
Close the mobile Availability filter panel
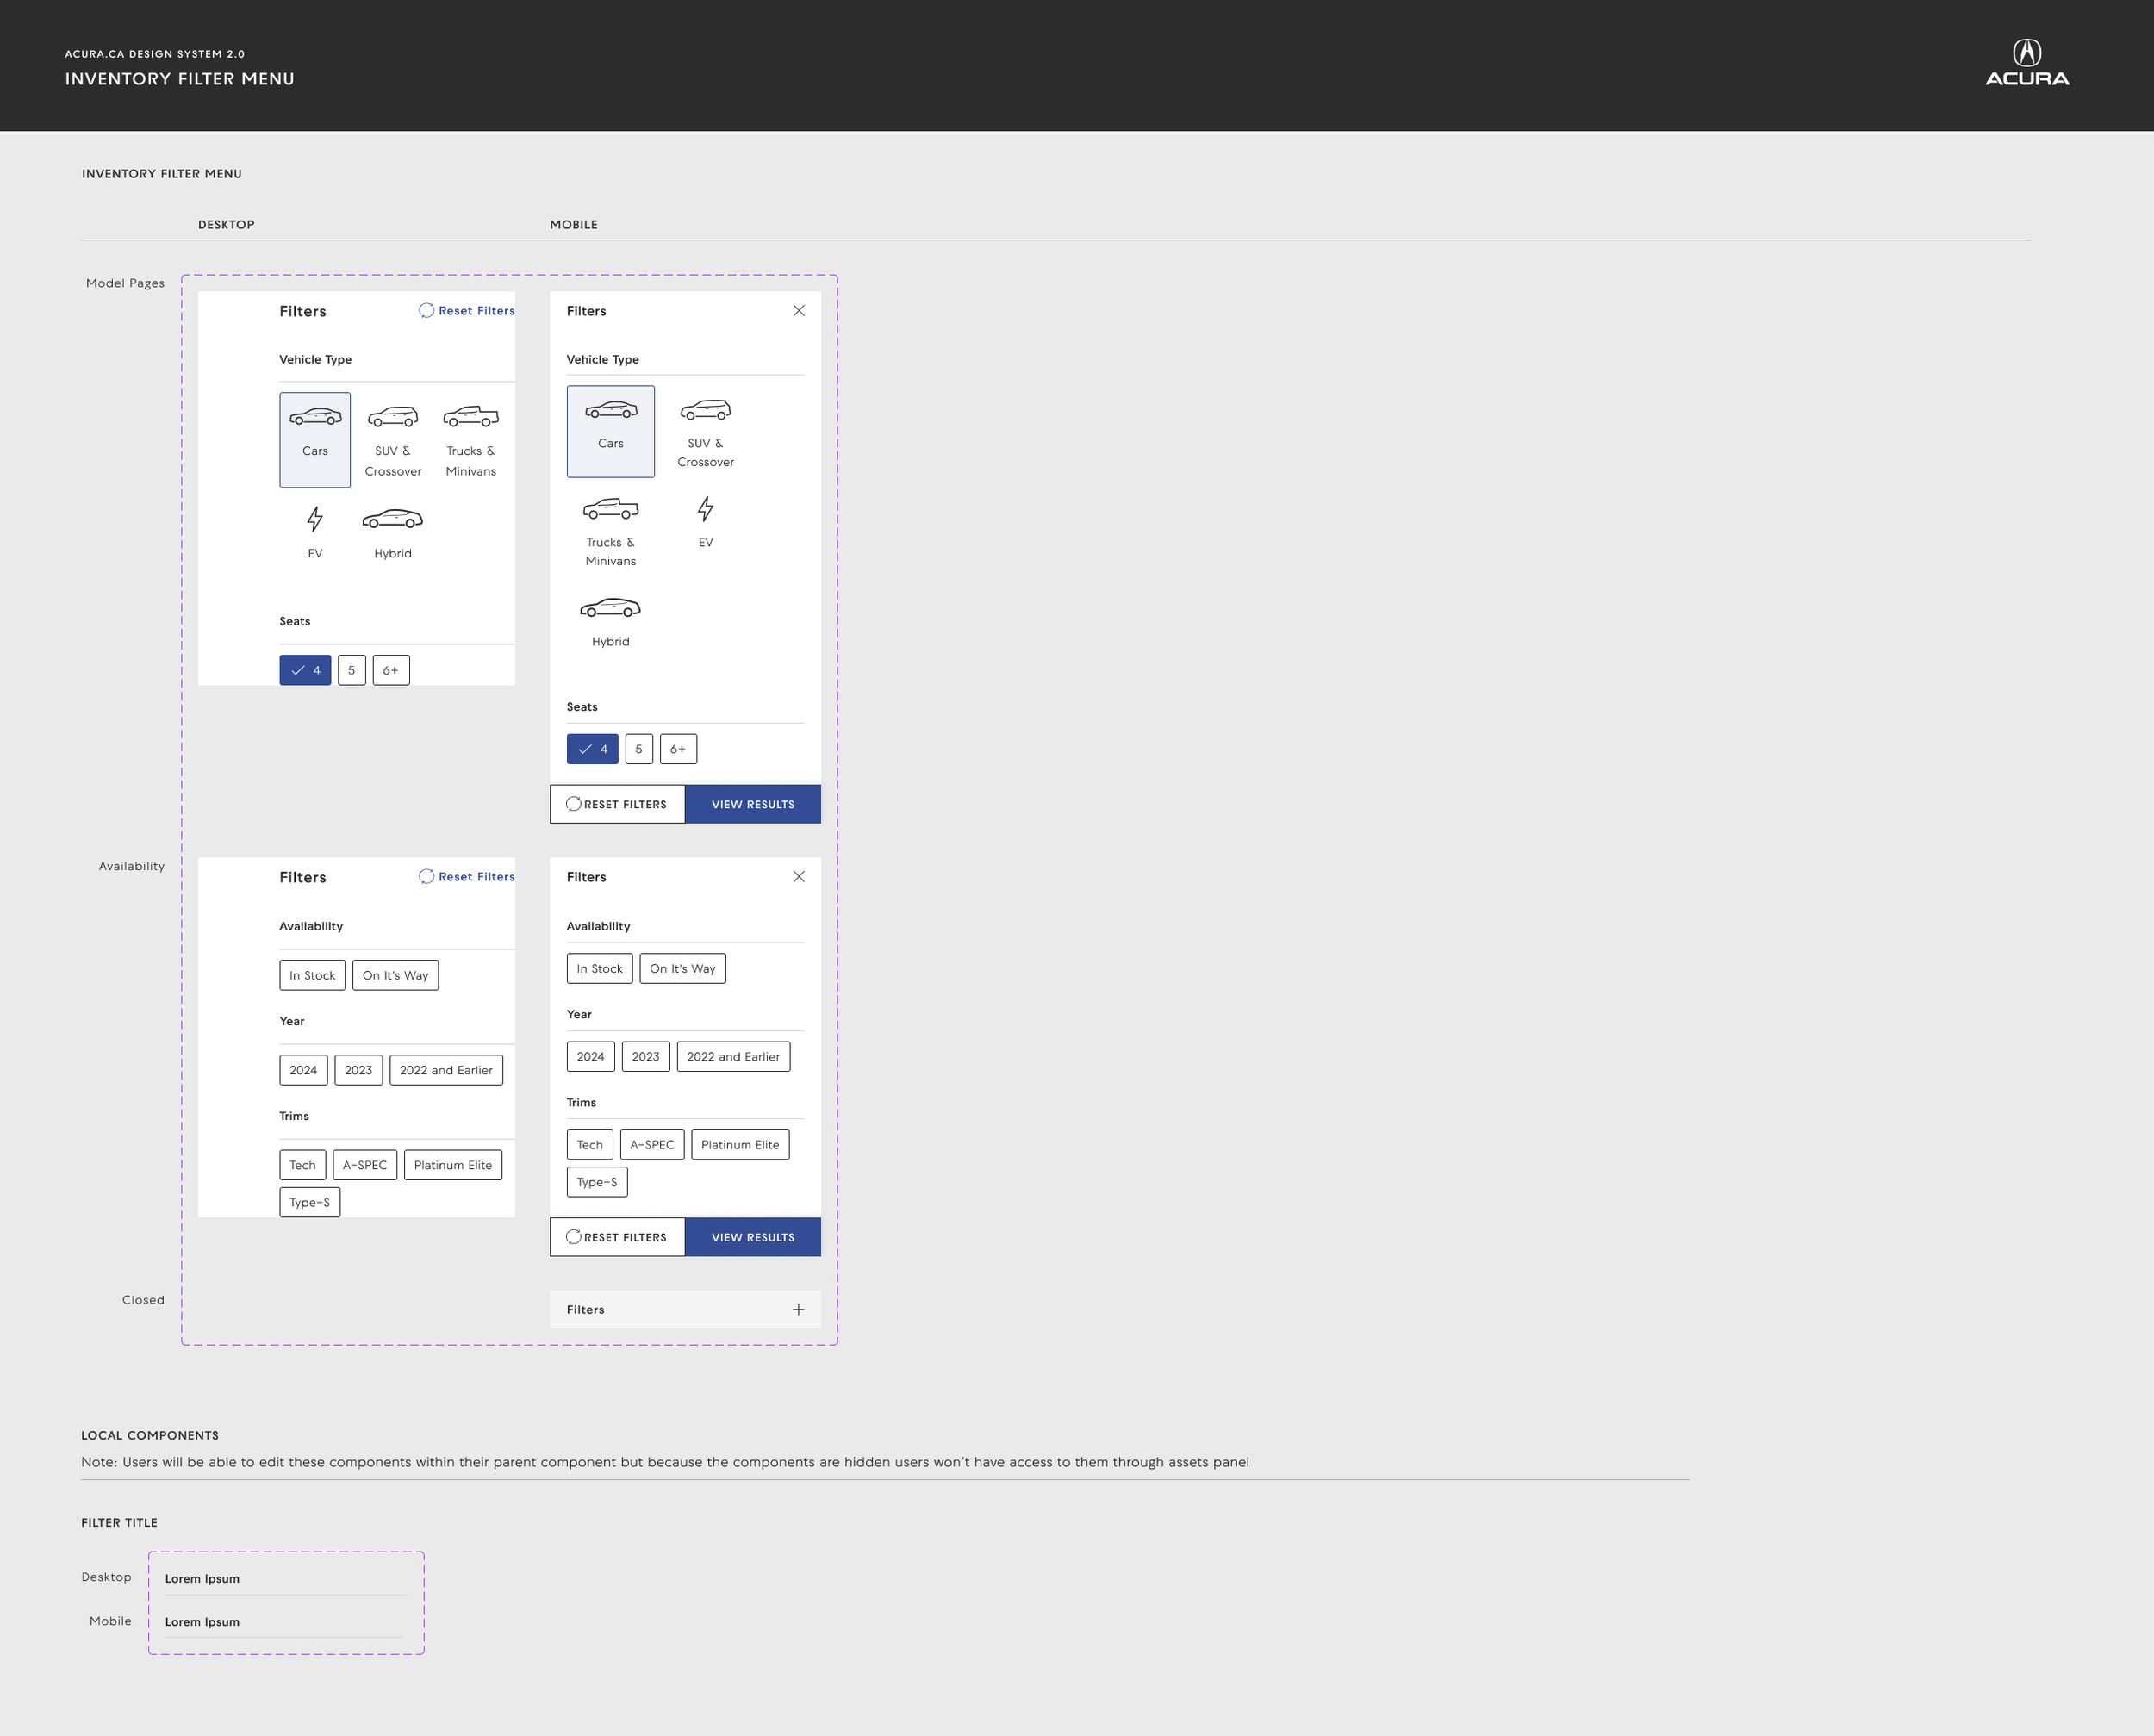pyautogui.click(x=799, y=877)
